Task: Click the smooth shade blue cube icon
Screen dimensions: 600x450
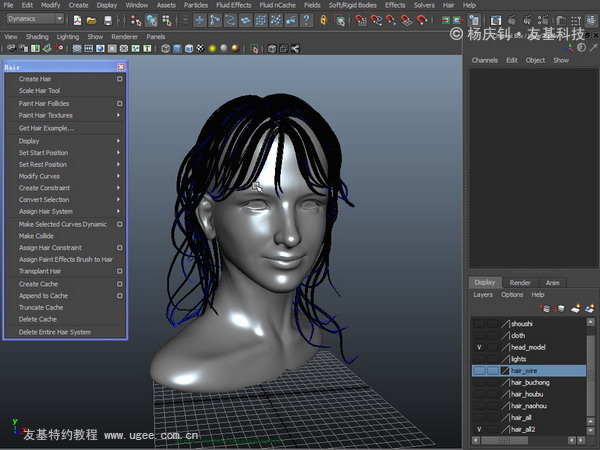Action: point(177,49)
